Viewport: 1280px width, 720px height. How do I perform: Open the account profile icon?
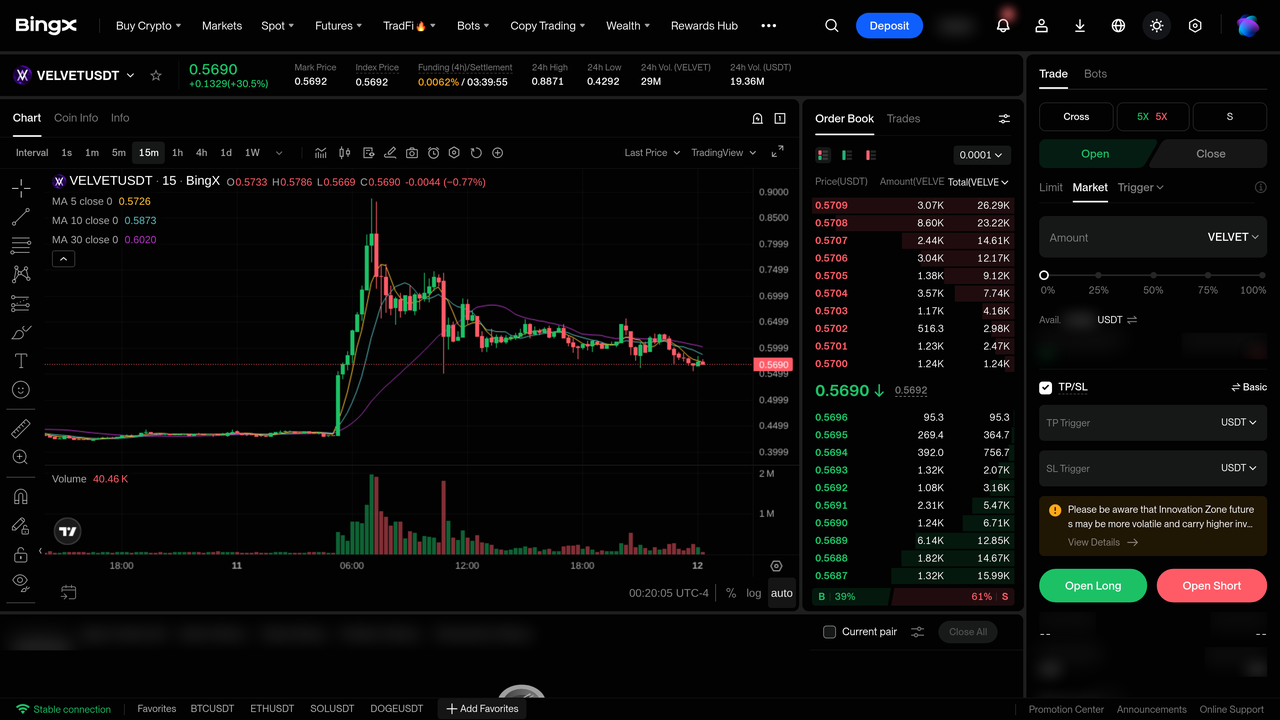coord(1041,26)
